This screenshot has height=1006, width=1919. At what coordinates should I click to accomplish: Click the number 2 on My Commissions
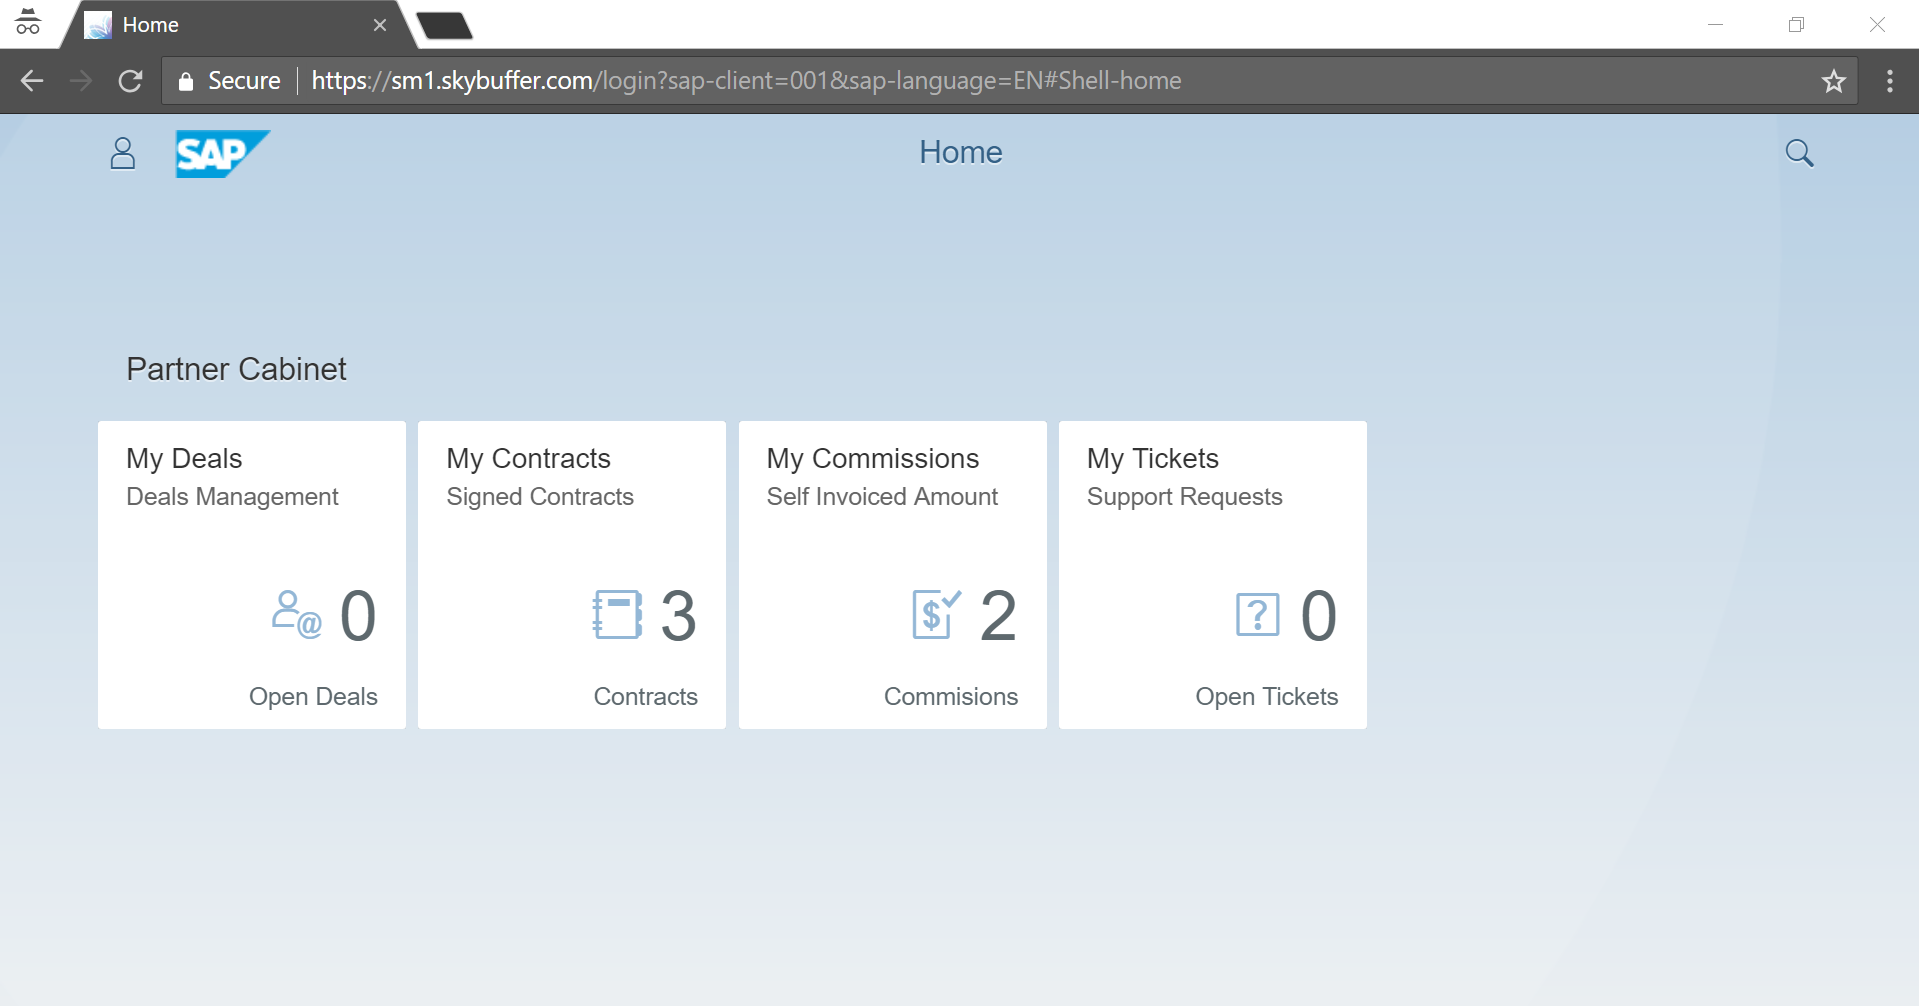pos(998,615)
